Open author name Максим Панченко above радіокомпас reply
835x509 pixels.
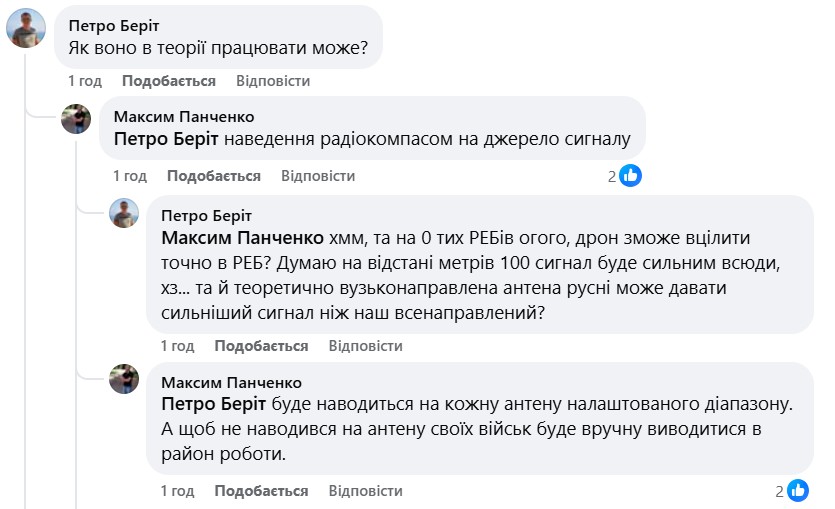click(x=184, y=117)
